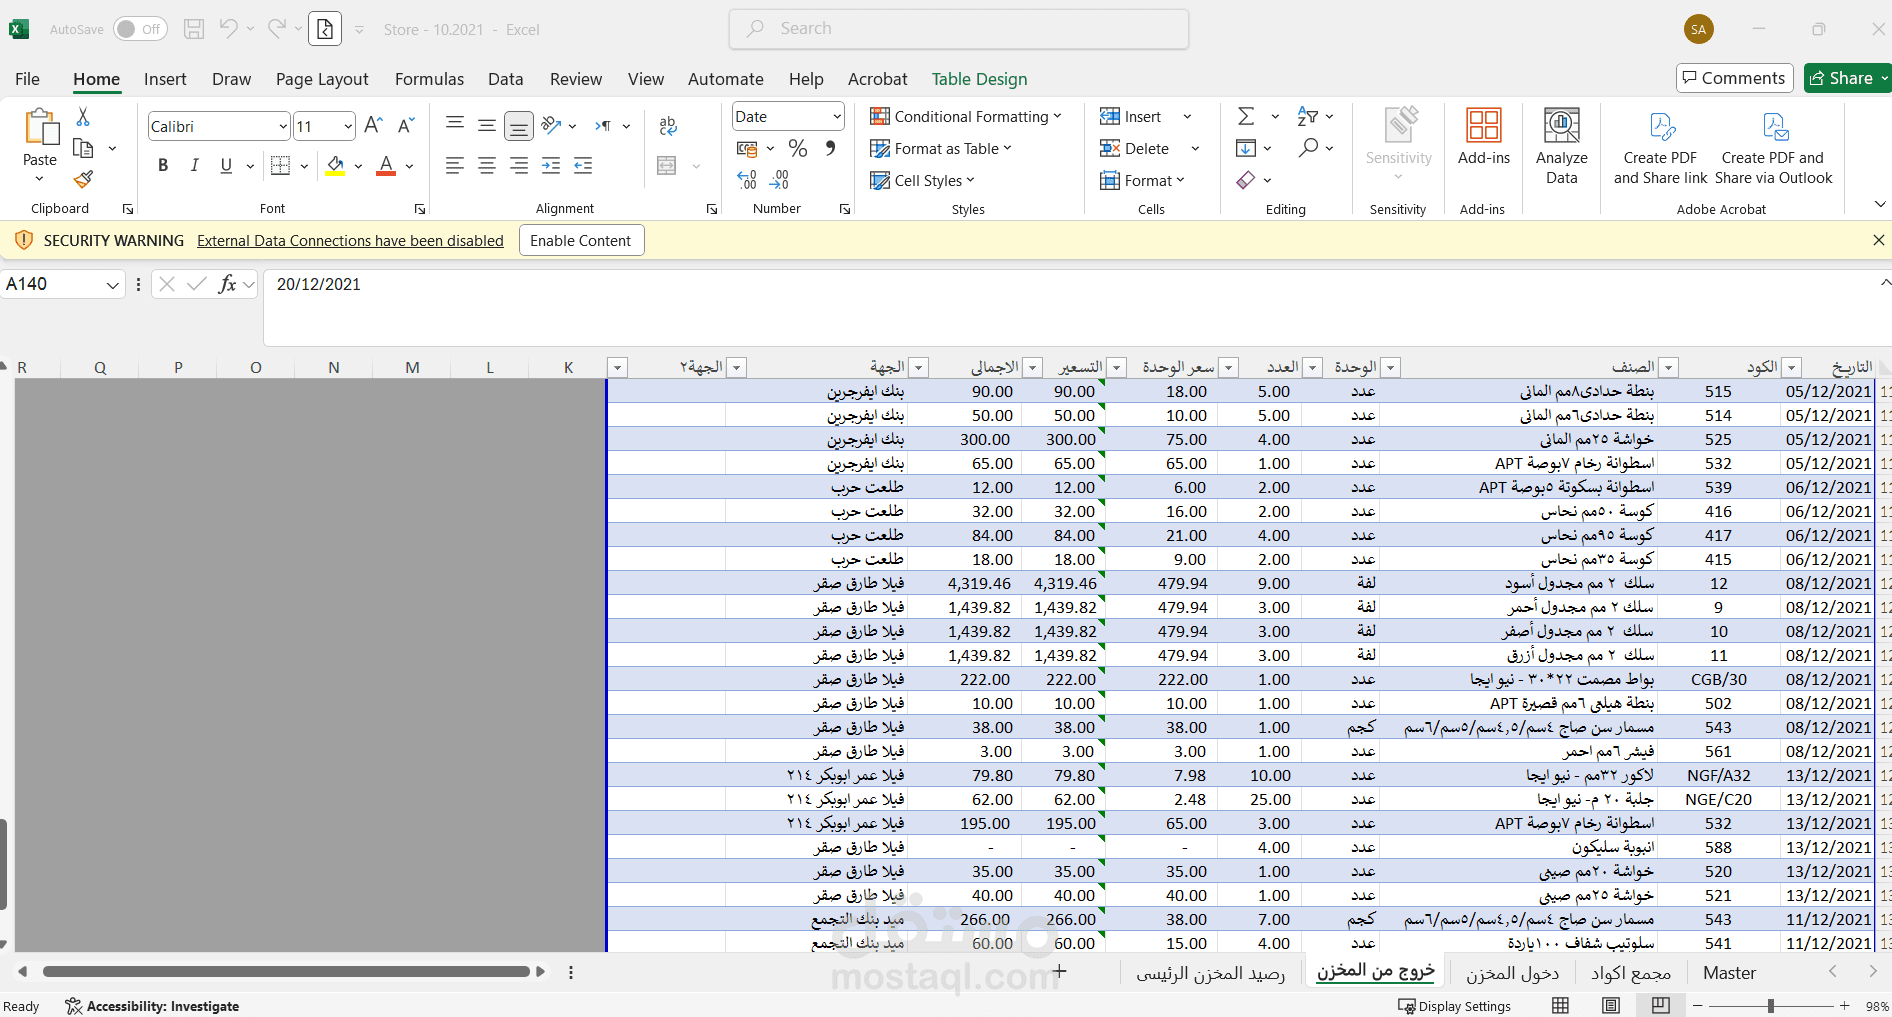Toggle AutoSave switch
The height and width of the screenshot is (1017, 1892).
(x=140, y=29)
